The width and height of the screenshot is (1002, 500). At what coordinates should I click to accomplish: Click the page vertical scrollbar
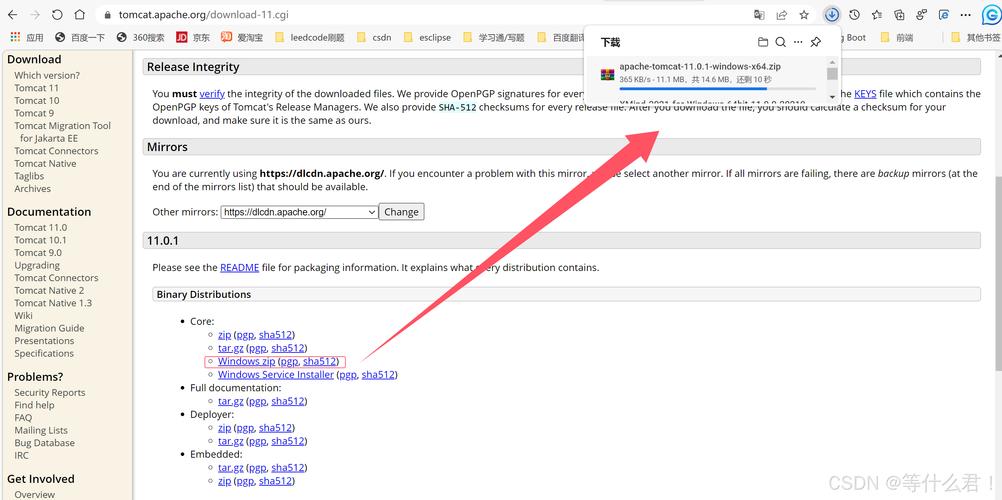click(x=997, y=272)
